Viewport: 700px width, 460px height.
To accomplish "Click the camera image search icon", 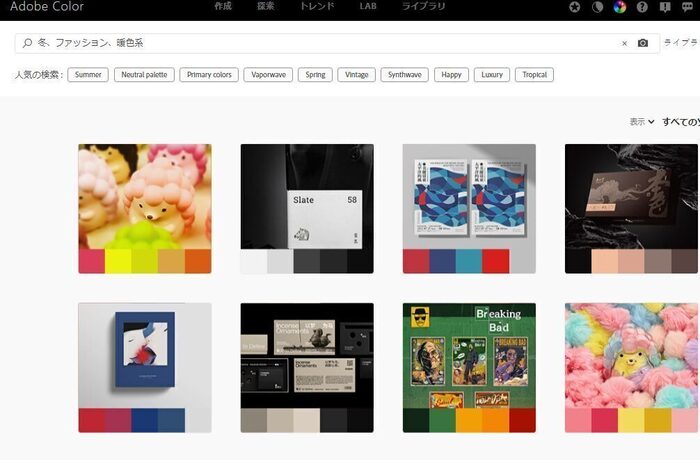I will click(x=643, y=43).
